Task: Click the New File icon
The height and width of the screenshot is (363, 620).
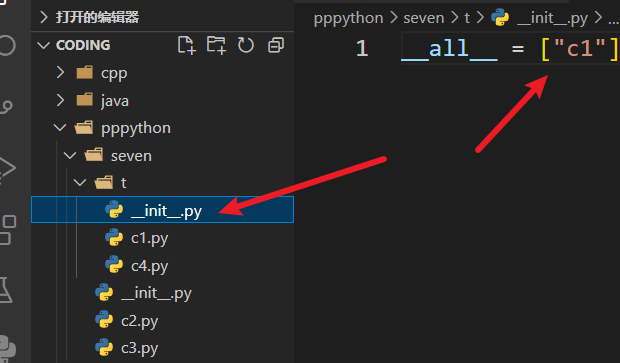Action: coord(187,45)
